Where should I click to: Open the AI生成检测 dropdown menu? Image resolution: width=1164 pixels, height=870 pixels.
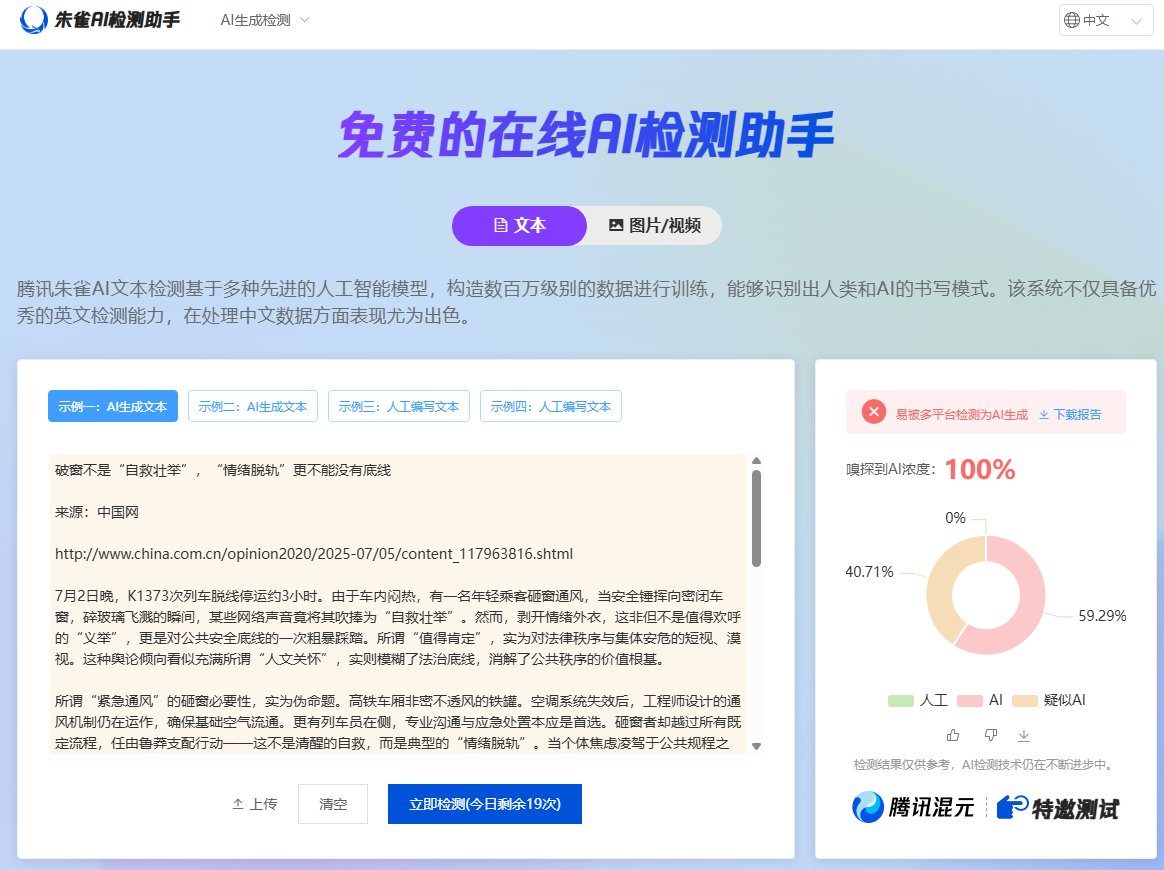pyautogui.click(x=263, y=19)
